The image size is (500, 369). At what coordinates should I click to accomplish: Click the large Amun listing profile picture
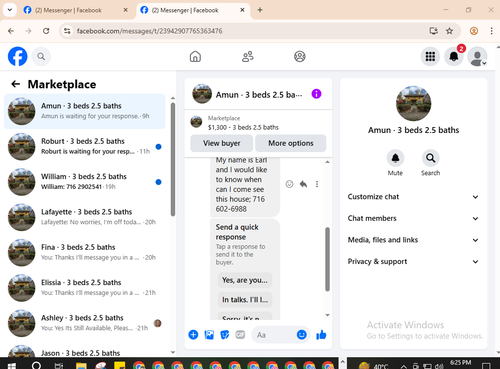[413, 103]
